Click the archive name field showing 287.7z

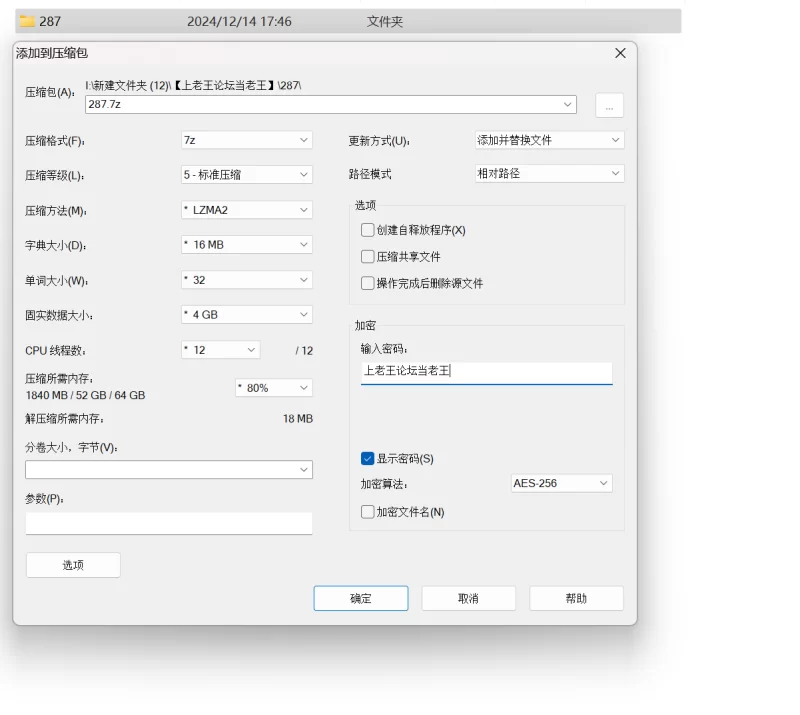point(331,104)
